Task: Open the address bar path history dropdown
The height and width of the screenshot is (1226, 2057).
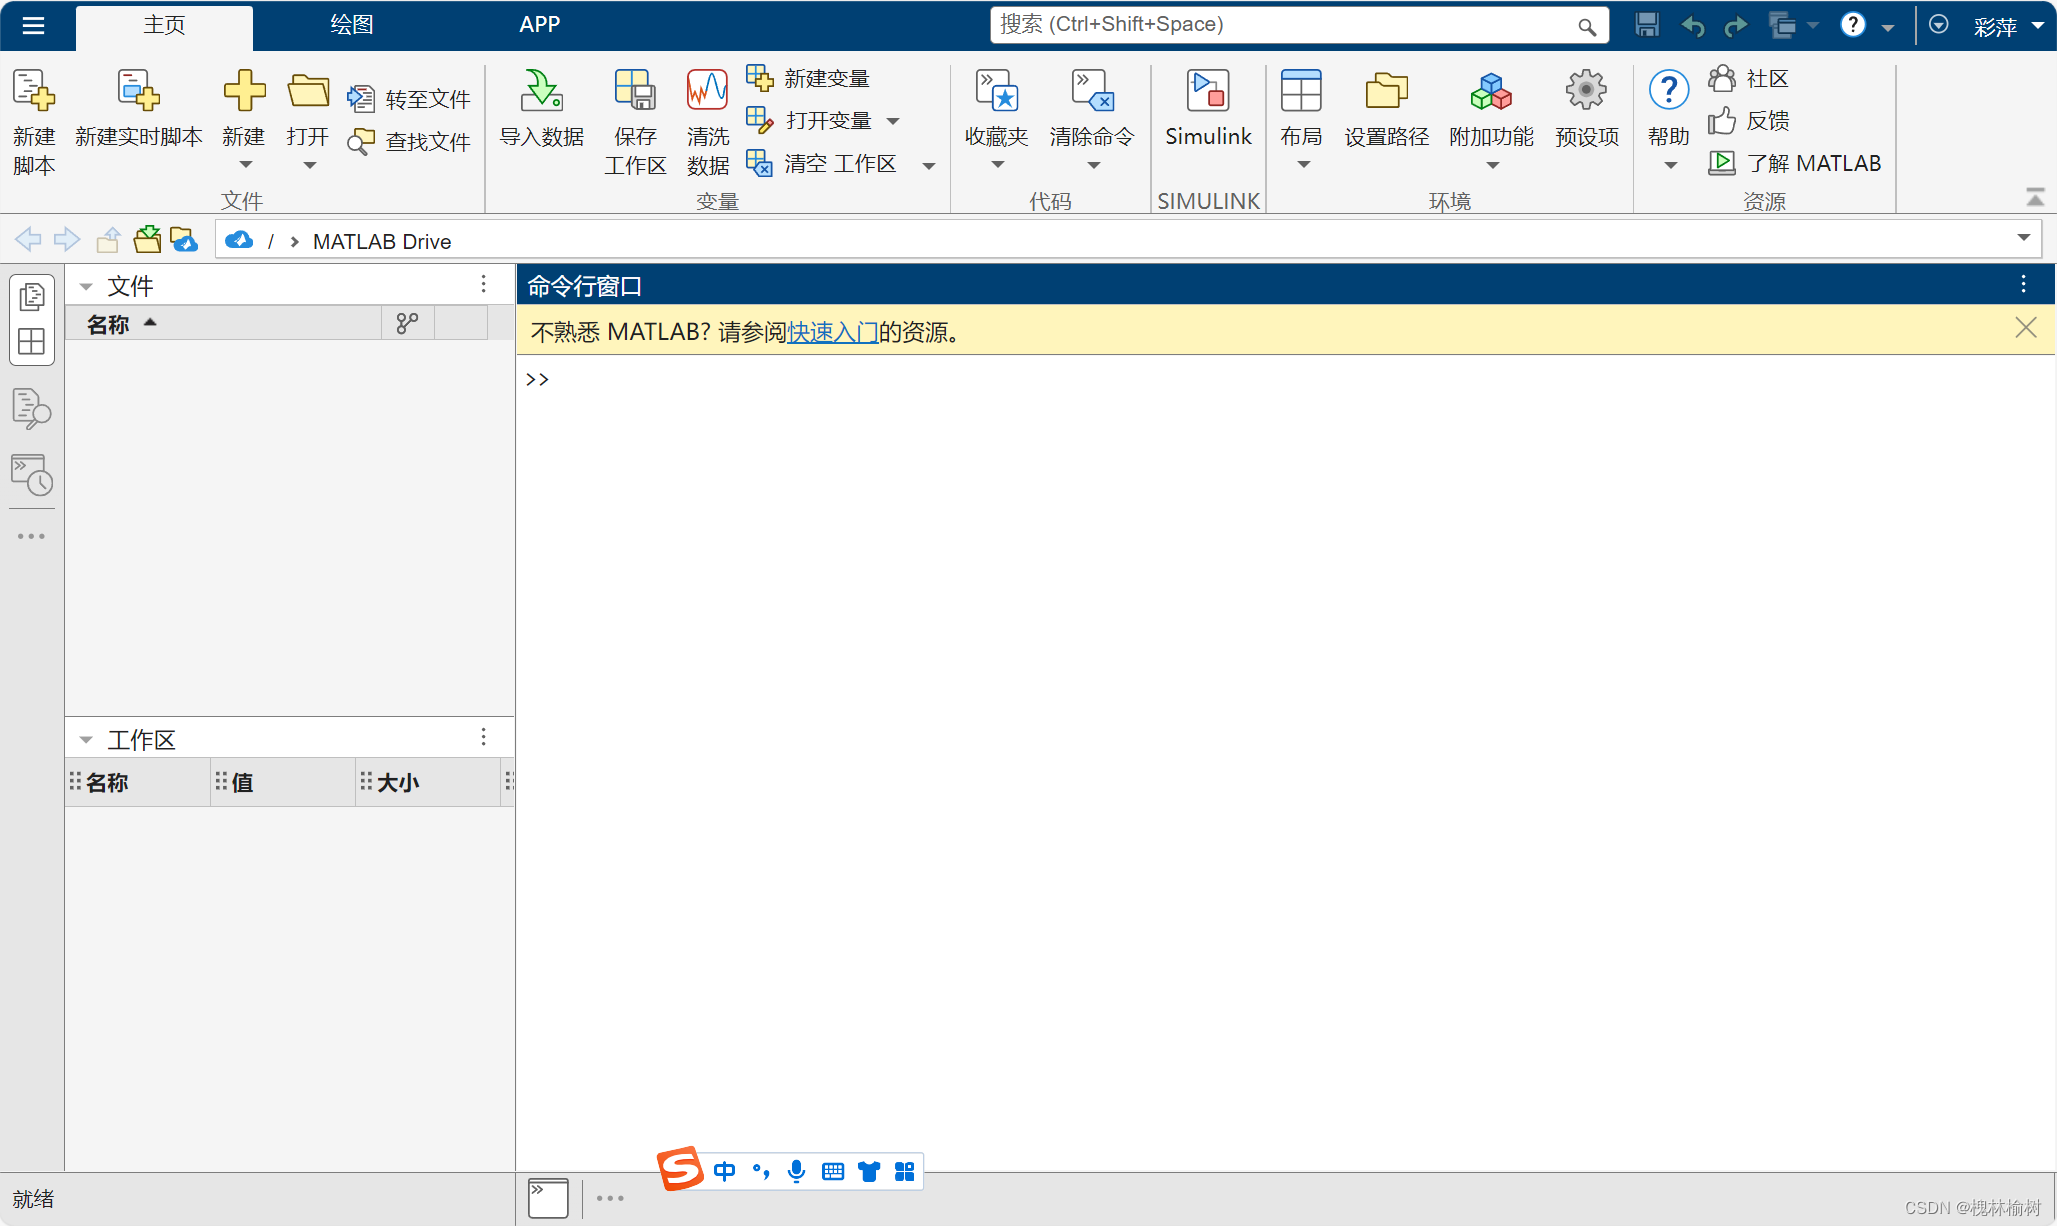Action: tap(2023, 238)
